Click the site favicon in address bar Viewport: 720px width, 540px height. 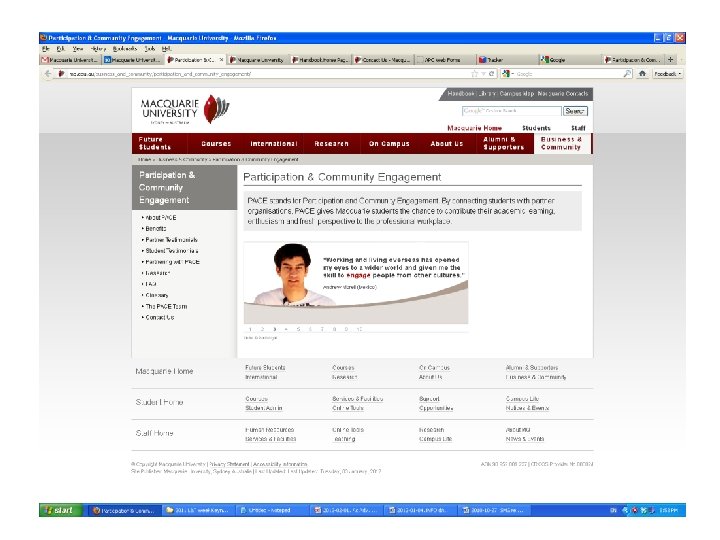pos(62,73)
